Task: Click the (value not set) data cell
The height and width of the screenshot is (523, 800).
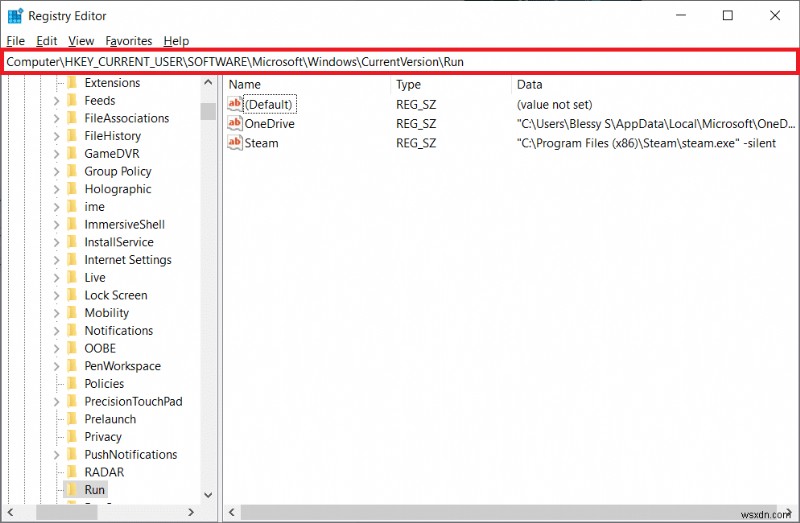Action: [554, 105]
